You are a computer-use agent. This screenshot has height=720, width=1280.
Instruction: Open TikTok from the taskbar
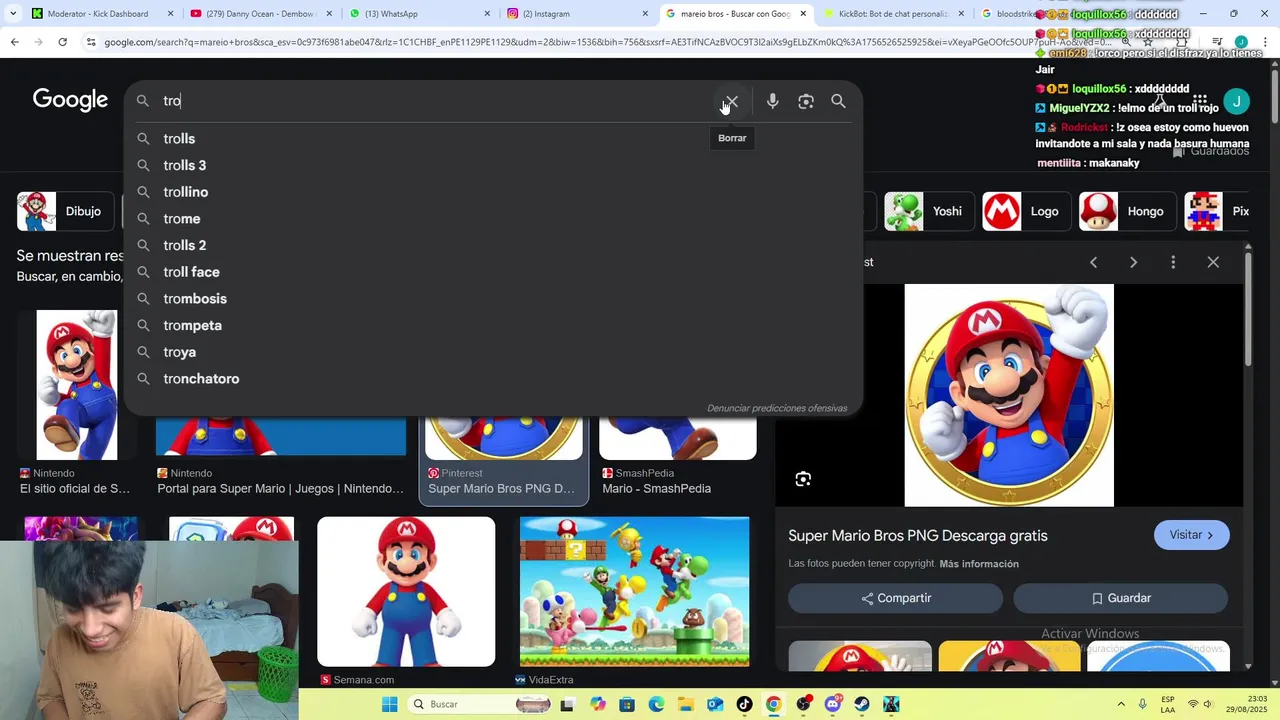(x=744, y=704)
